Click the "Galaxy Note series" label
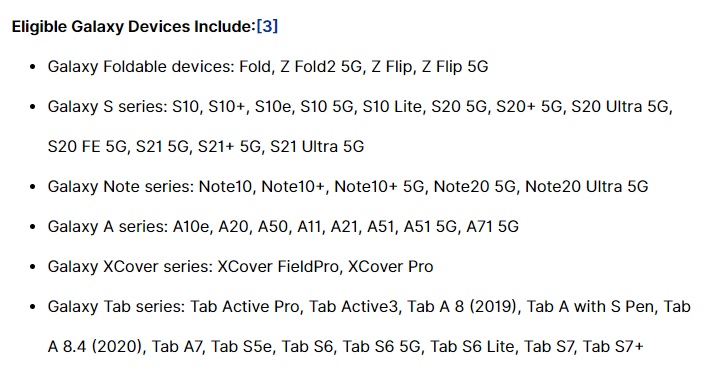Screen dimensions: 705x385 [120, 187]
